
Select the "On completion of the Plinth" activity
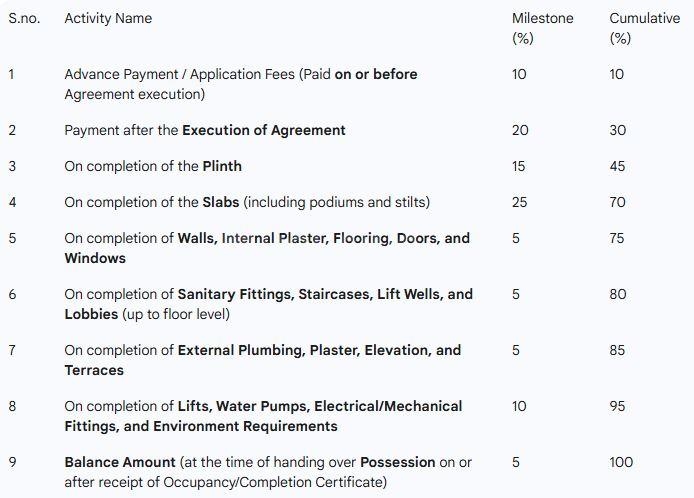153,166
